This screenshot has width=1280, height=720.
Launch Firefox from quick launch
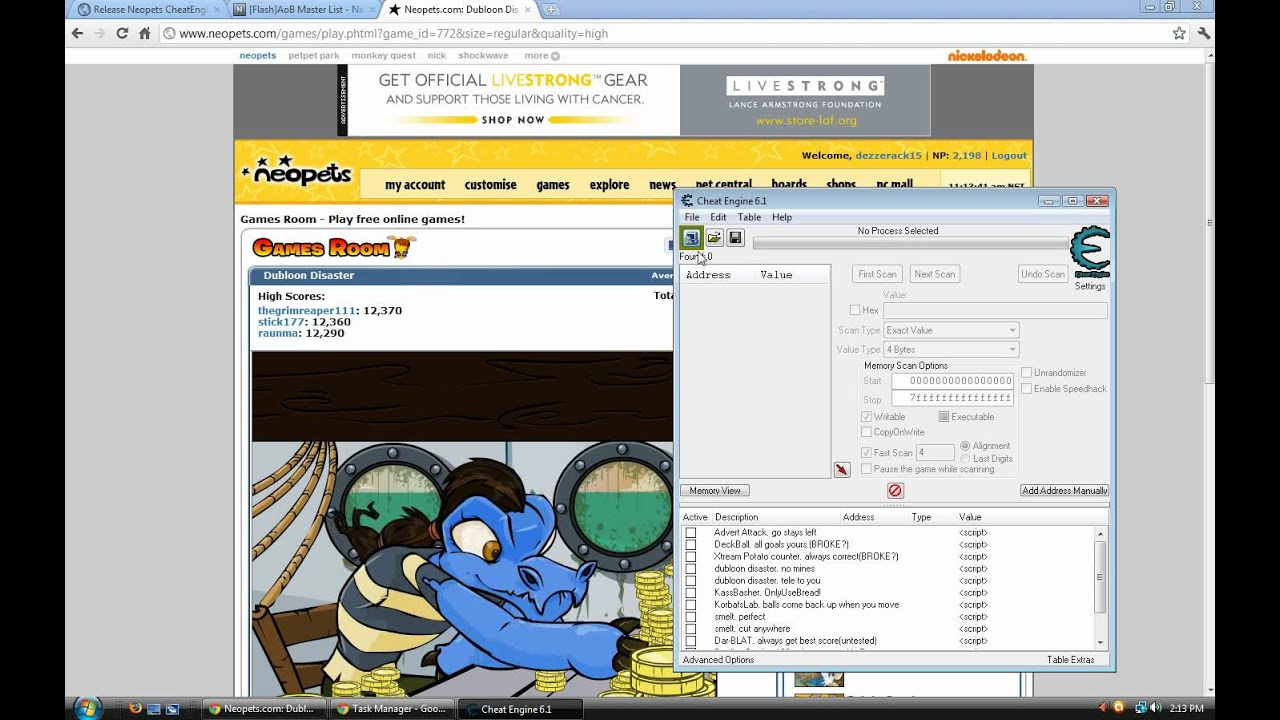pyautogui.click(x=135, y=708)
